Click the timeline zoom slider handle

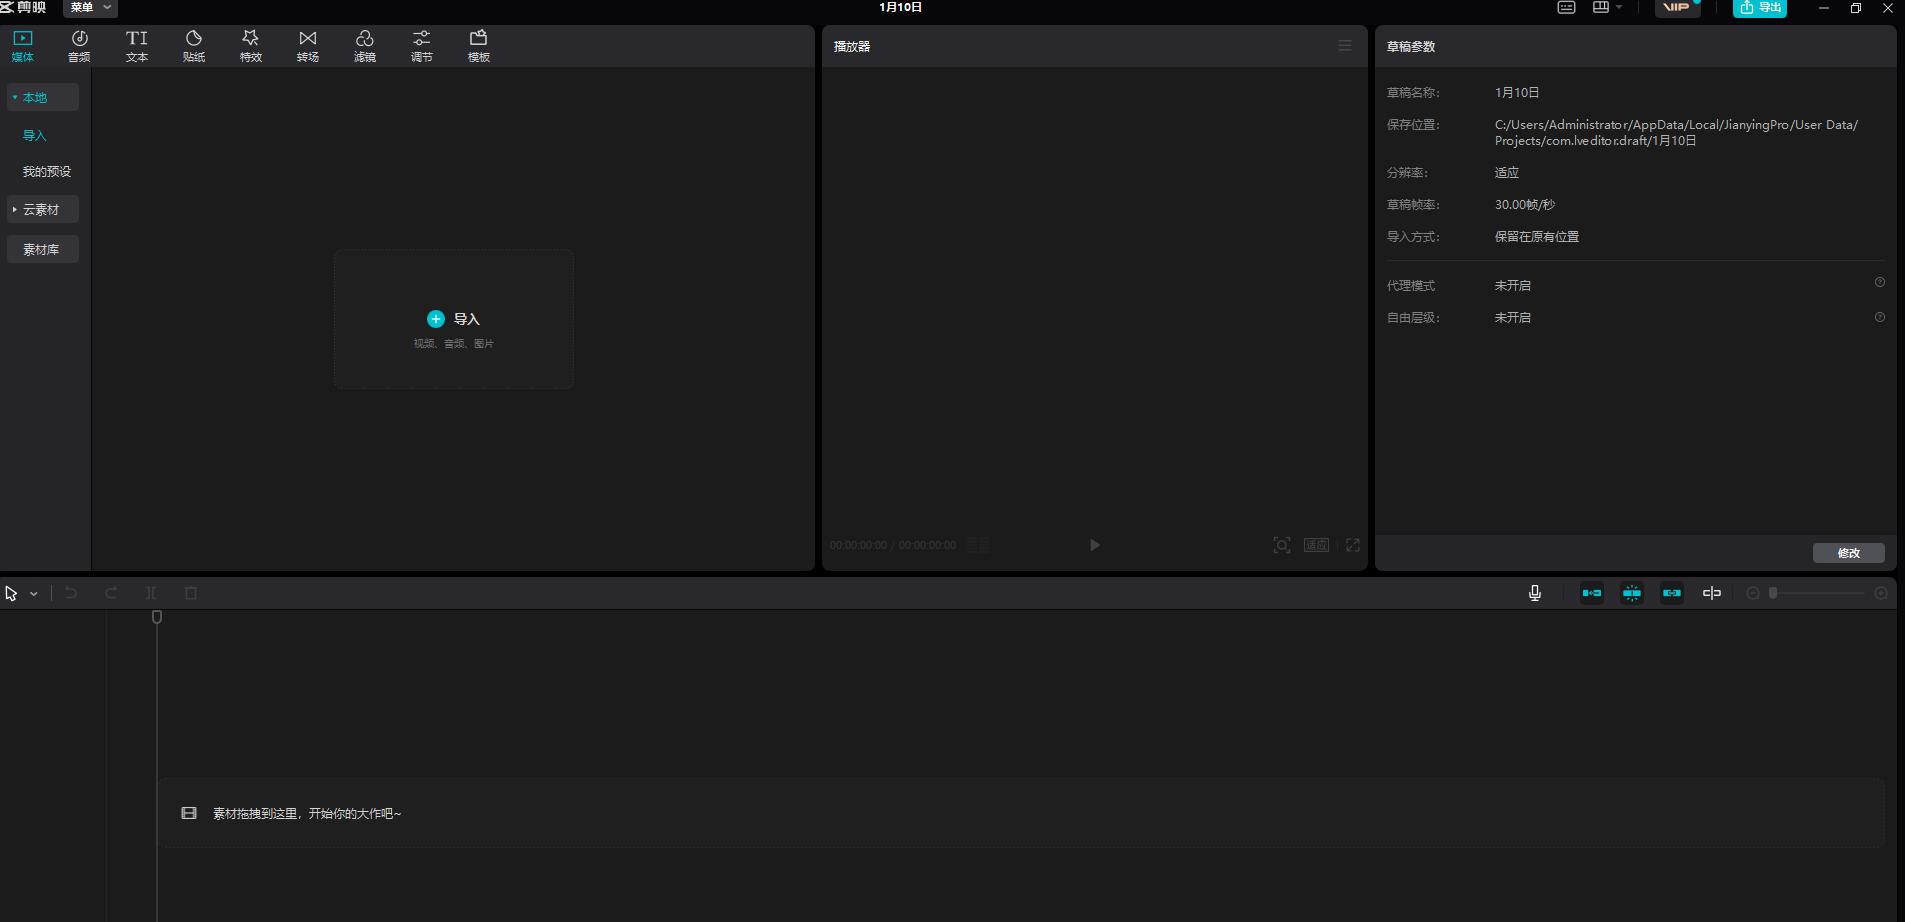tap(1773, 593)
